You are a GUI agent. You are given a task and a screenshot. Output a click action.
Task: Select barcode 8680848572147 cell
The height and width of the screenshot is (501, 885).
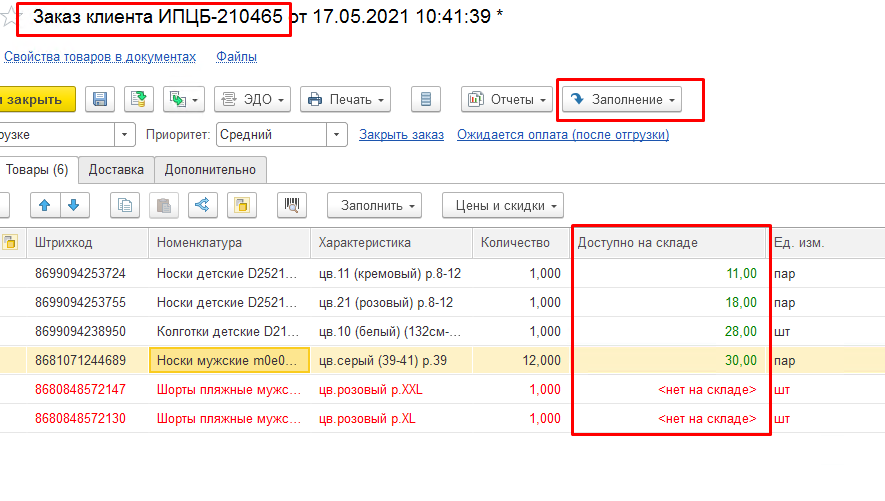click(x=87, y=390)
